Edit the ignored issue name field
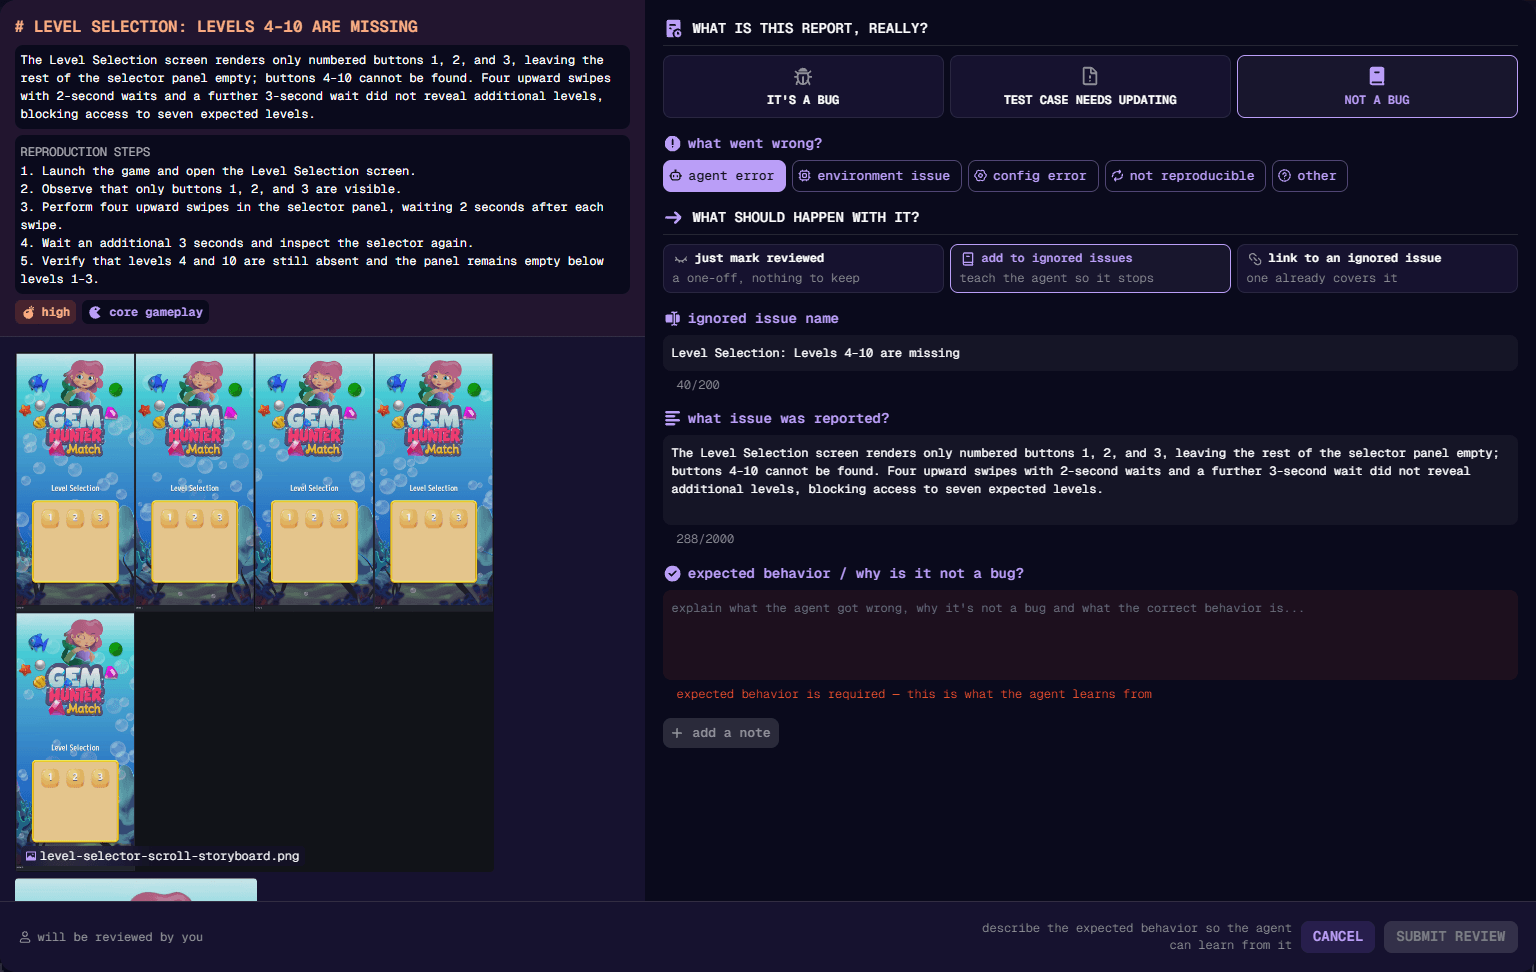Image resolution: width=1536 pixels, height=972 pixels. 1090,353
